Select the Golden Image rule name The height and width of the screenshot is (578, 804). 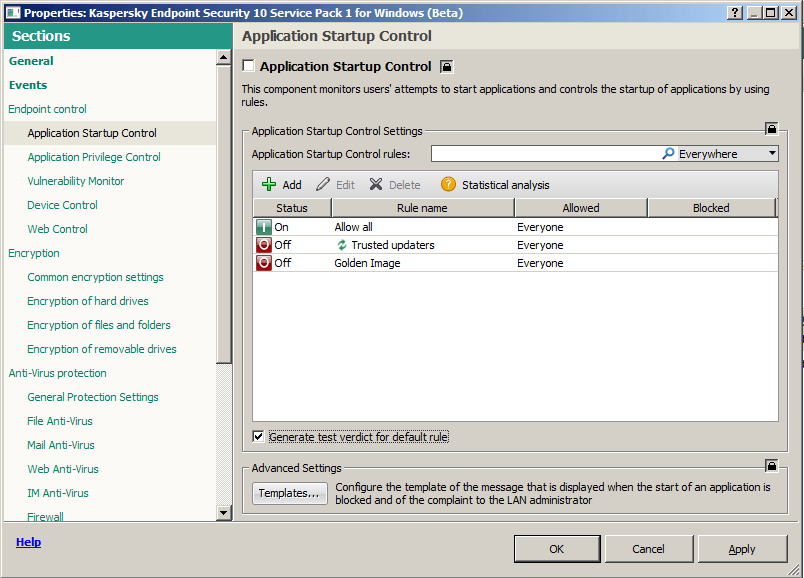tap(367, 263)
